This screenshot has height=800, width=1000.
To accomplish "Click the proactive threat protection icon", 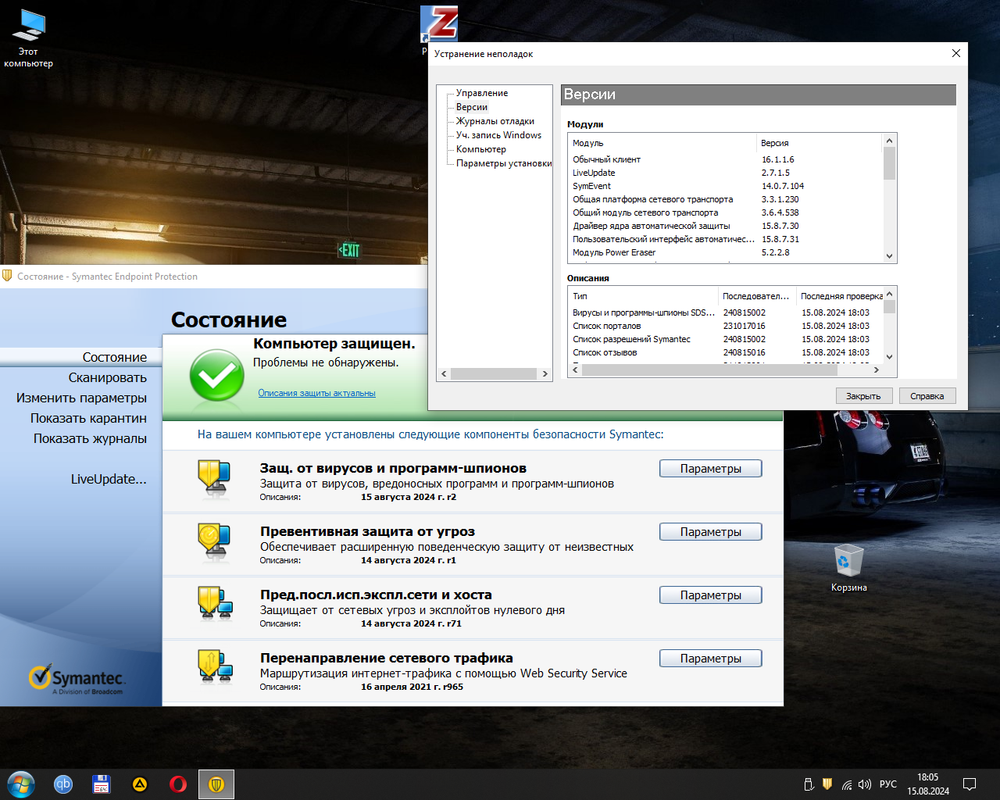I will [x=214, y=542].
